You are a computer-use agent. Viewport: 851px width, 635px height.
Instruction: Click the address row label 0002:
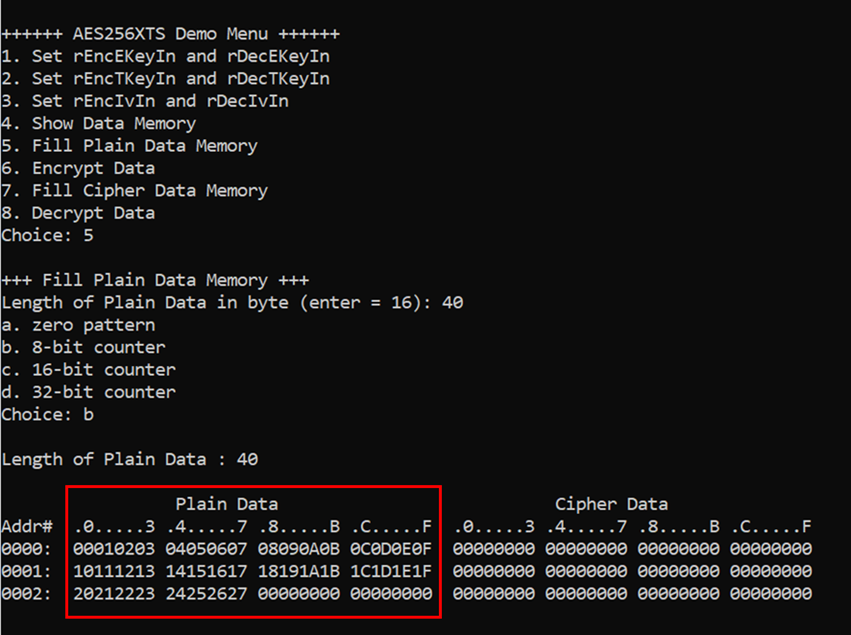click(27, 594)
